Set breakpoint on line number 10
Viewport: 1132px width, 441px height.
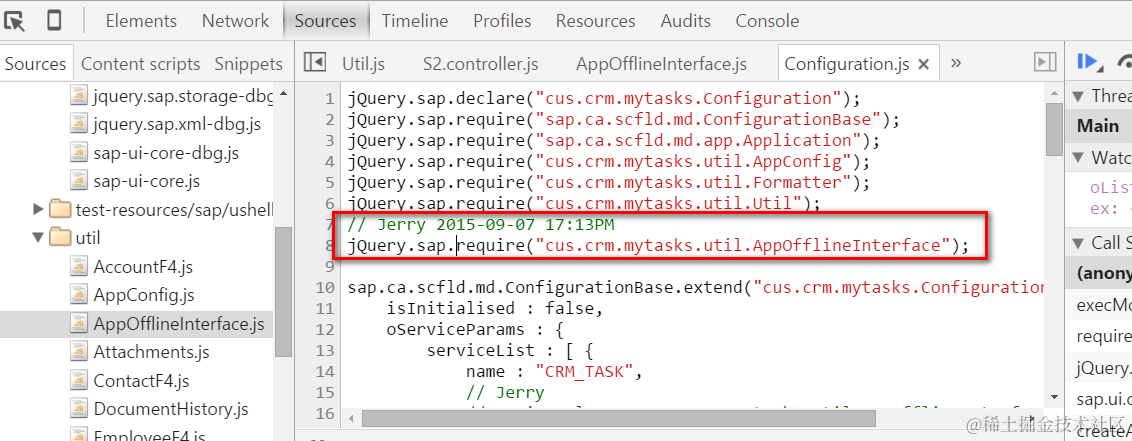[326, 287]
